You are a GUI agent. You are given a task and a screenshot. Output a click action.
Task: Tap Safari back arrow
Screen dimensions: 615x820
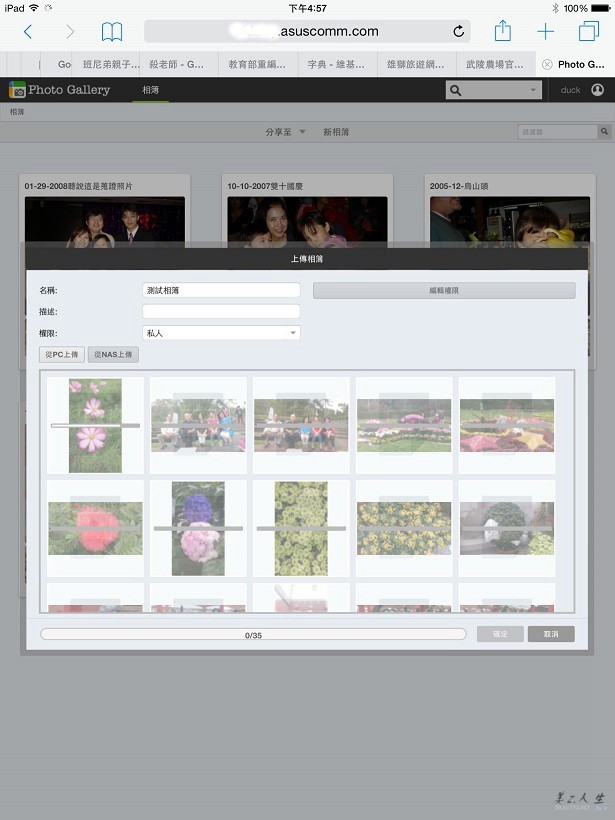27,32
